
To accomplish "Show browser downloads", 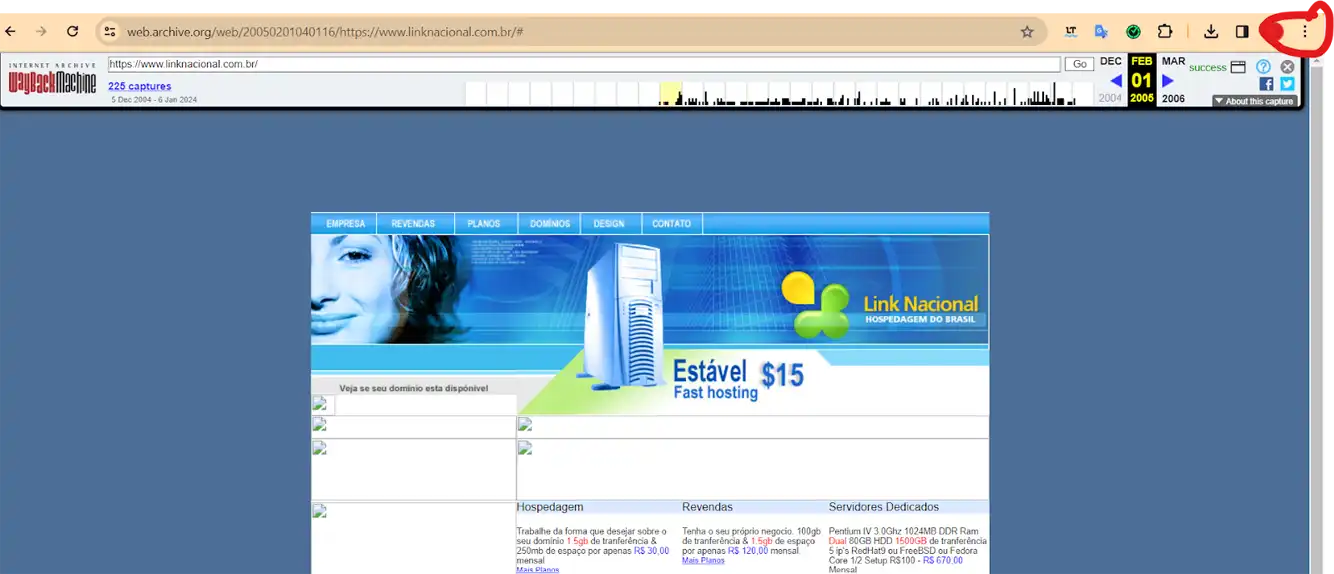I will tap(1211, 32).
